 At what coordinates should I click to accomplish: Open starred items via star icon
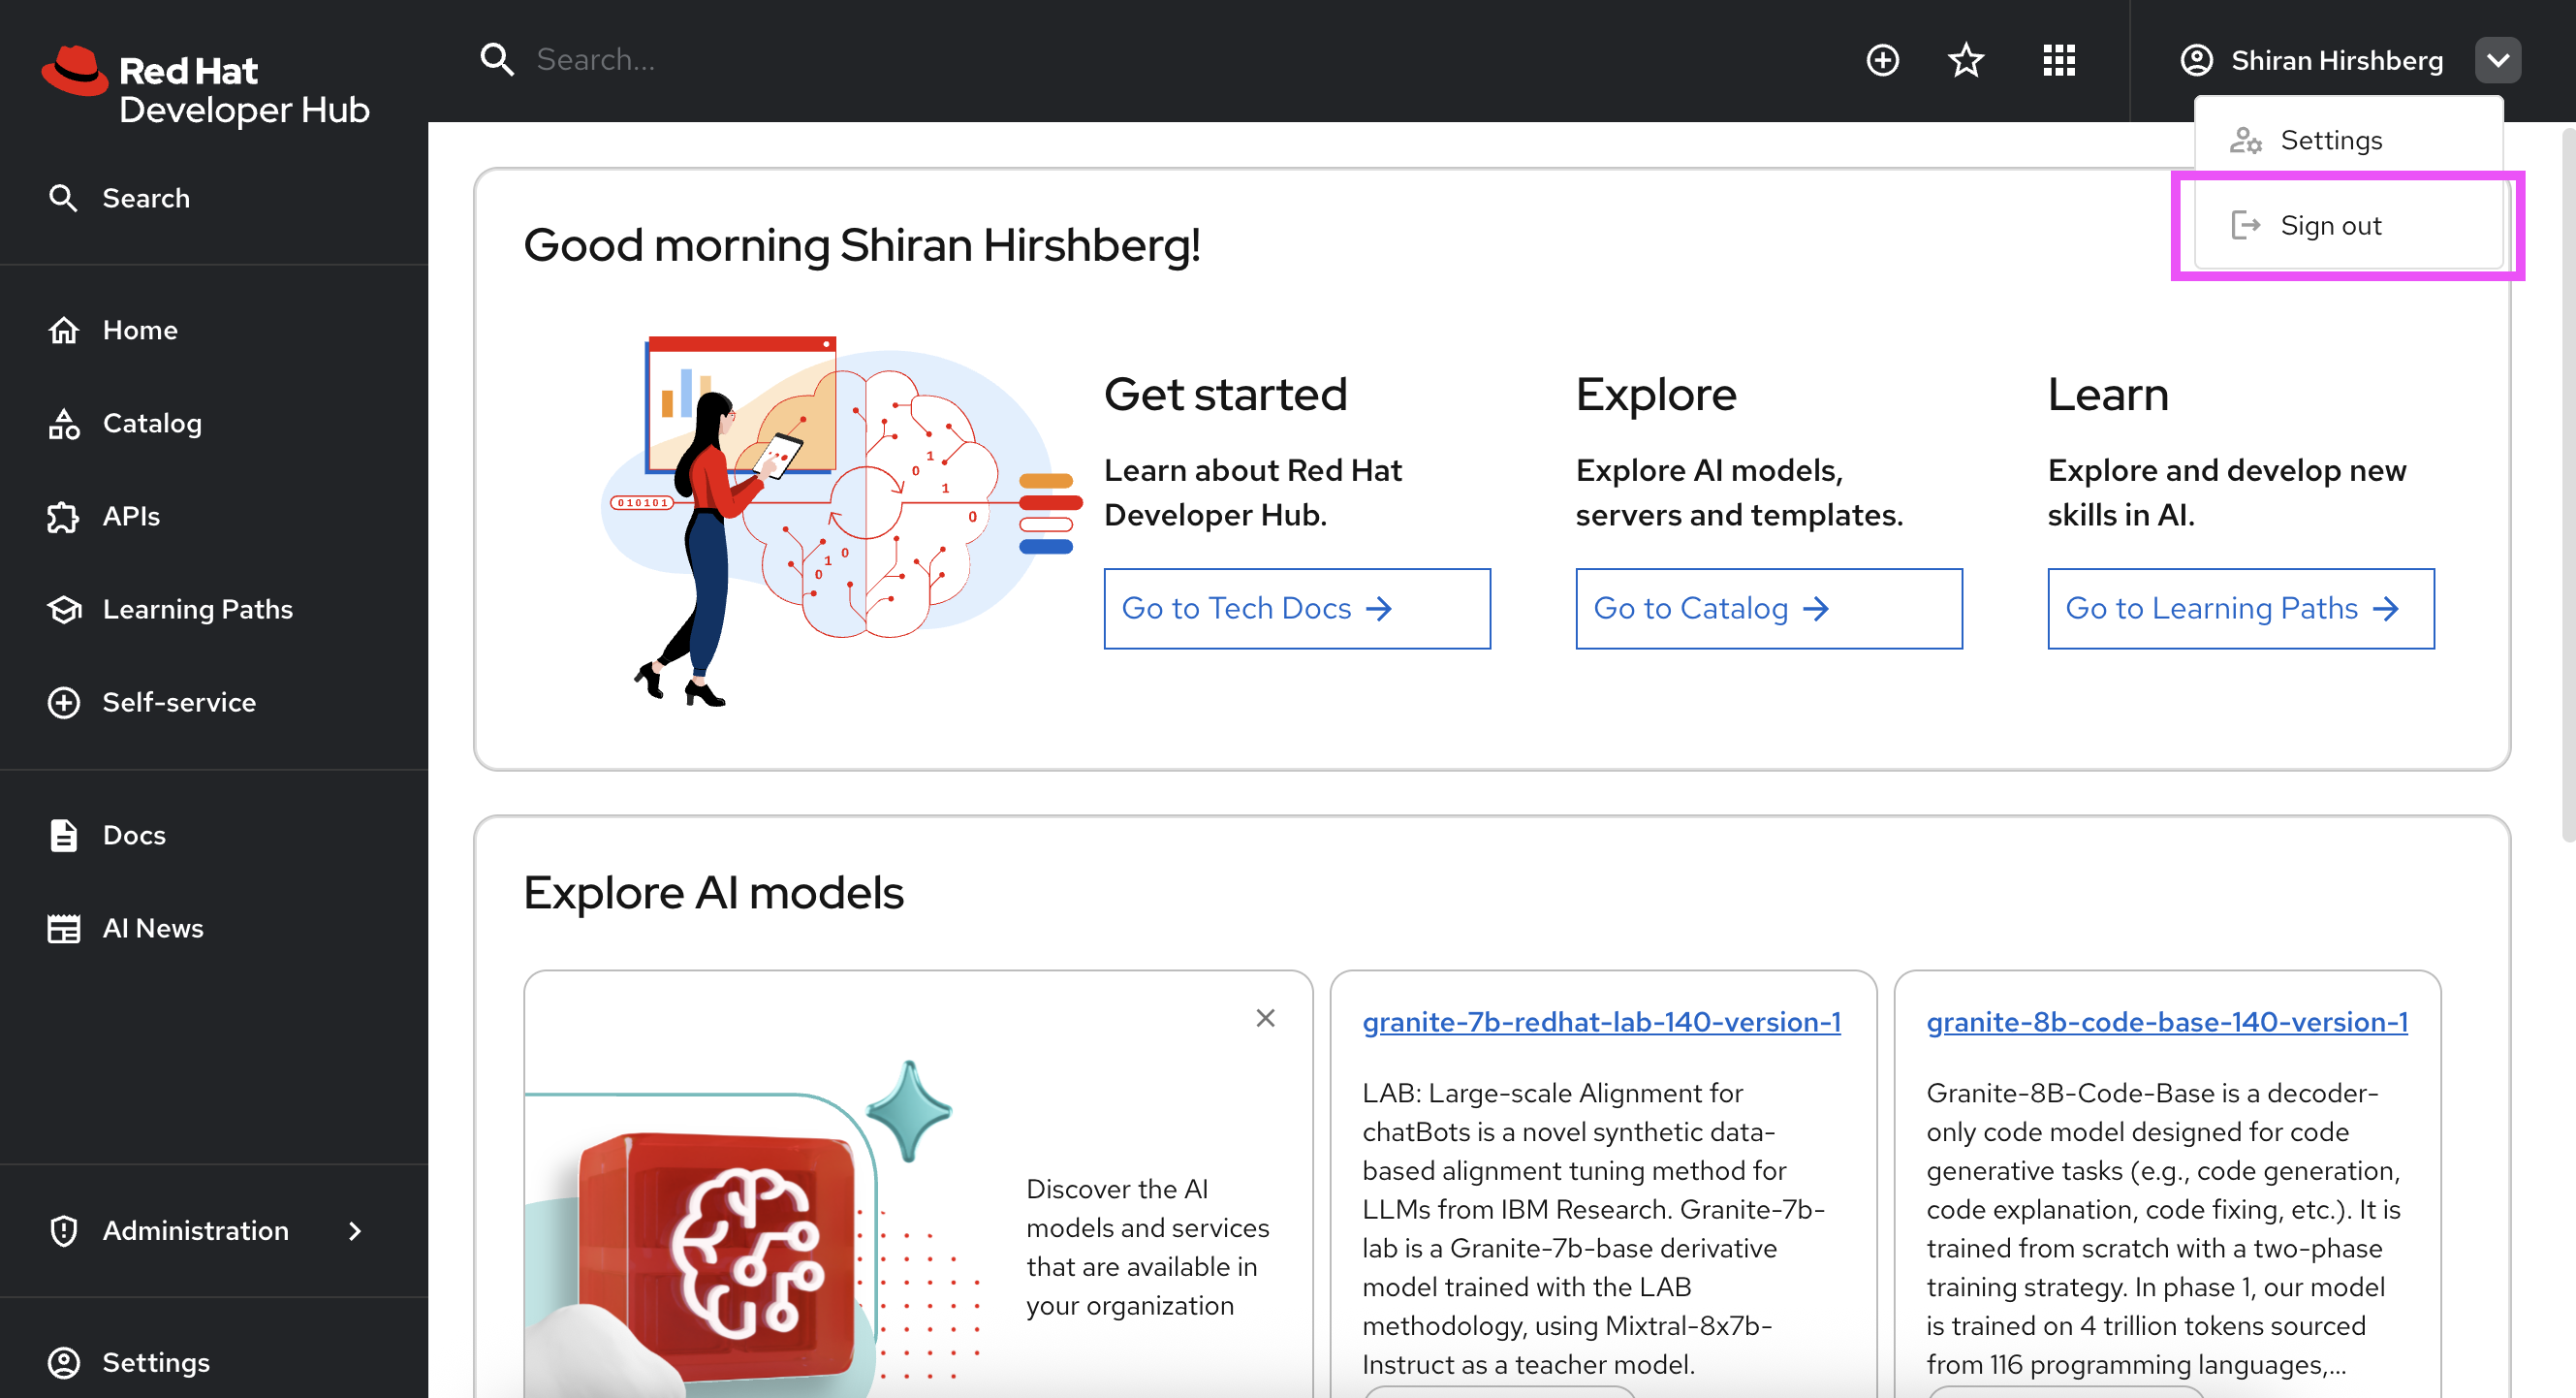(1965, 60)
